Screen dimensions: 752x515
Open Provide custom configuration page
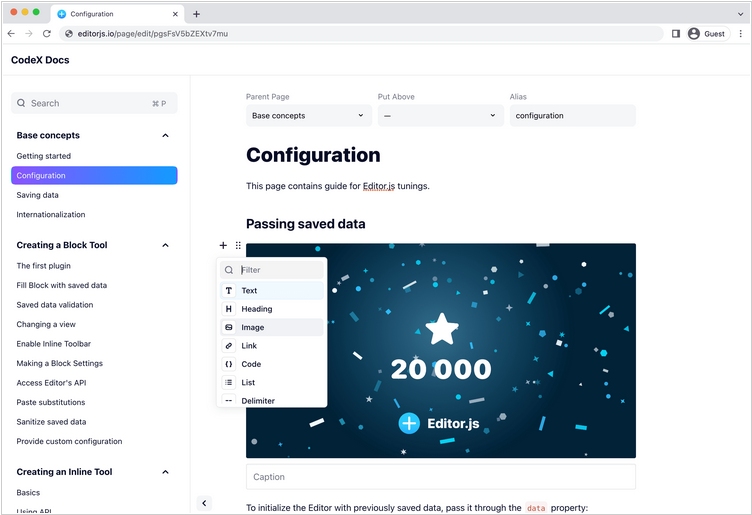click(x=70, y=442)
